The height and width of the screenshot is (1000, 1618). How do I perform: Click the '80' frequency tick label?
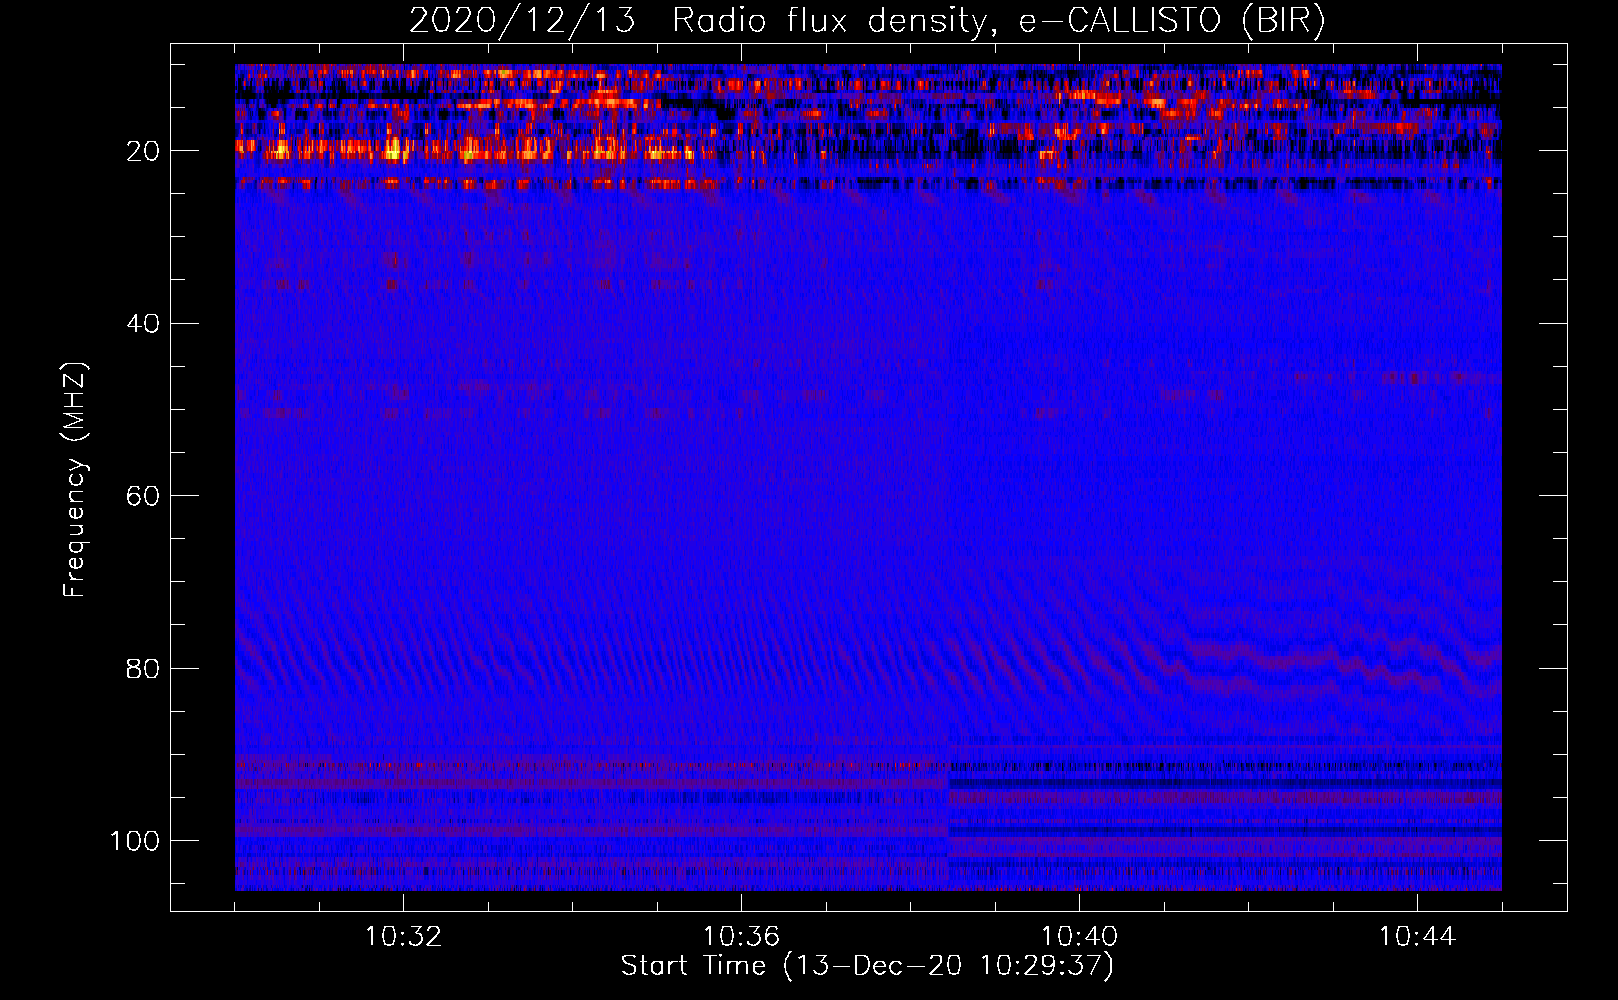[x=143, y=668]
